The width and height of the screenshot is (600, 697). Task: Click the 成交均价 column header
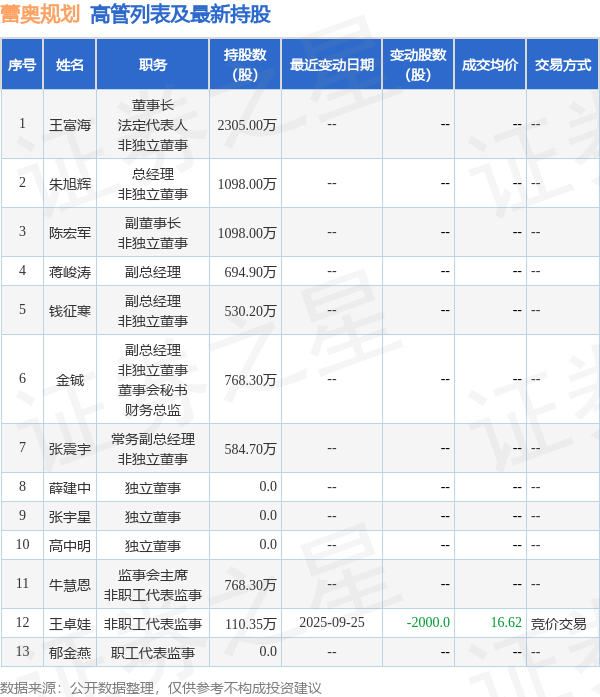tap(490, 65)
